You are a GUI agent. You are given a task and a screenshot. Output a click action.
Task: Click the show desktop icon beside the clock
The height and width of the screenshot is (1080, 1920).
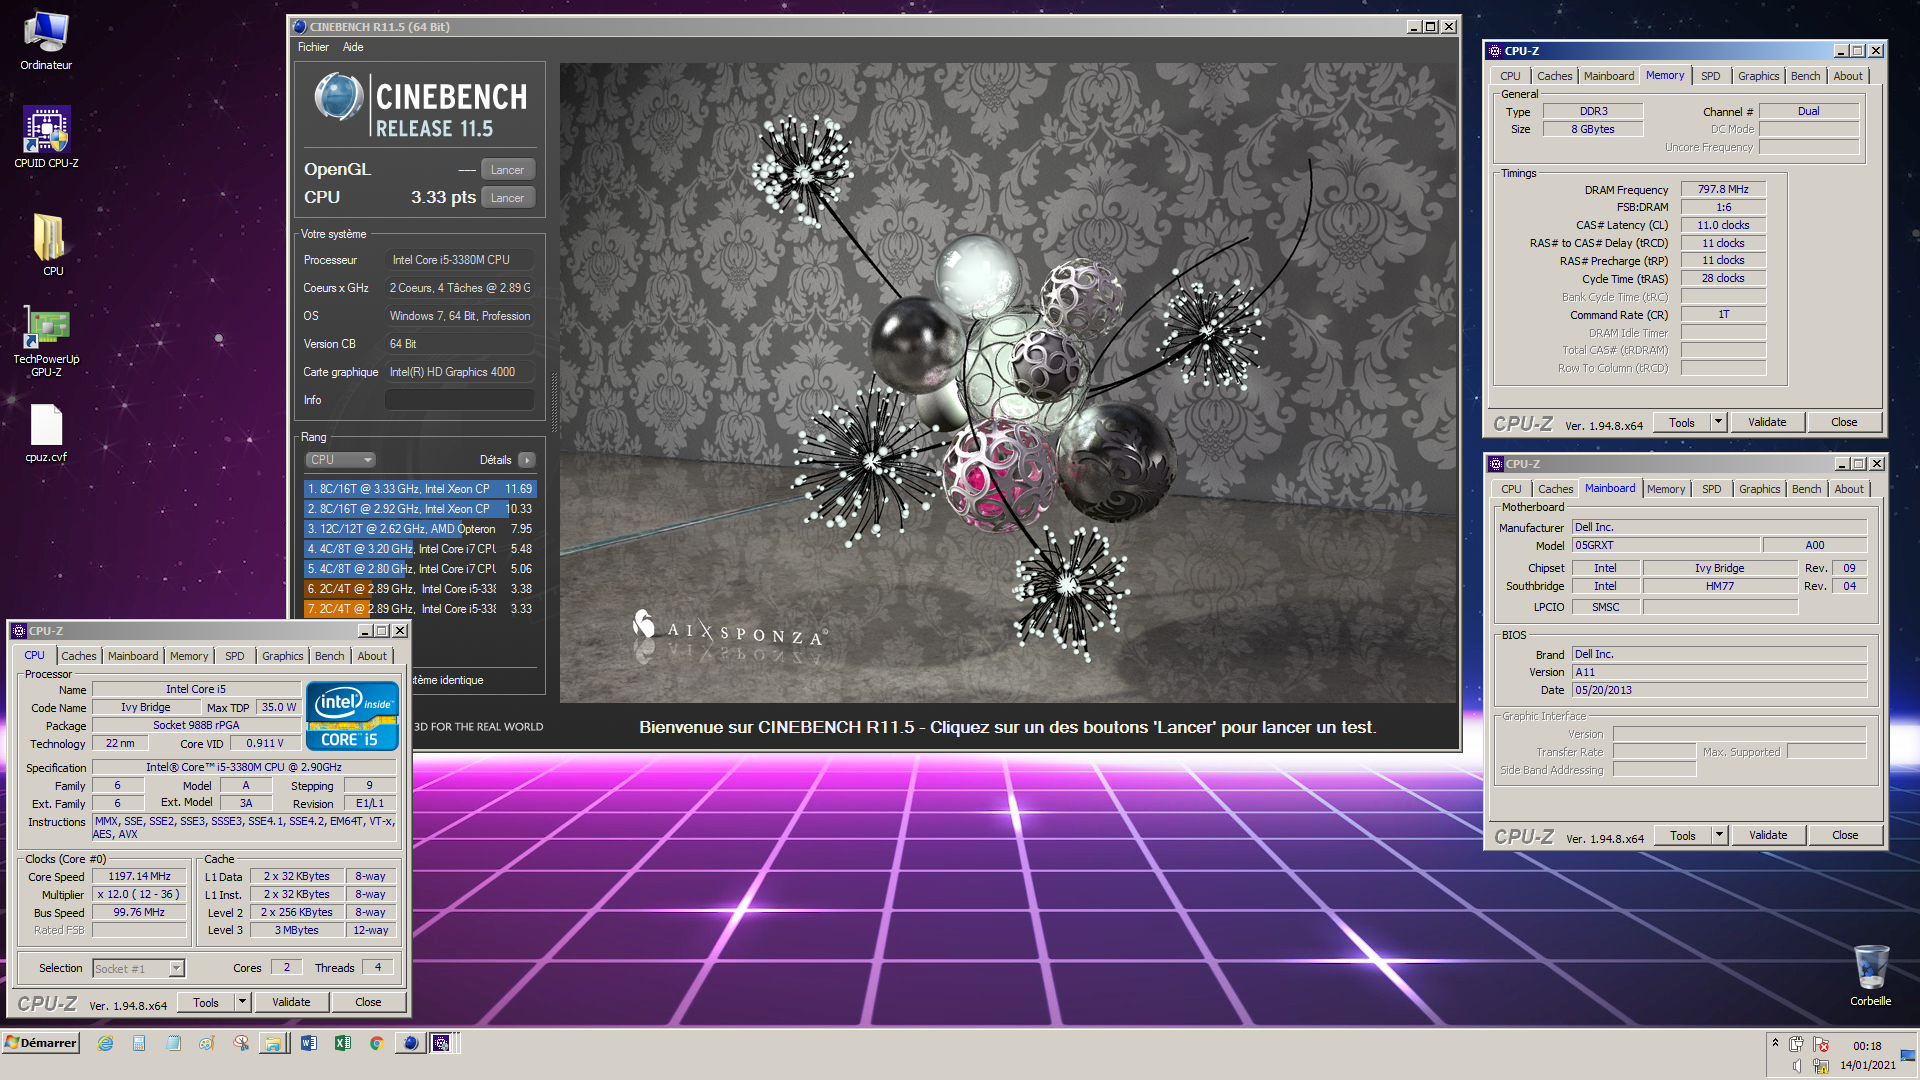(x=1908, y=1055)
